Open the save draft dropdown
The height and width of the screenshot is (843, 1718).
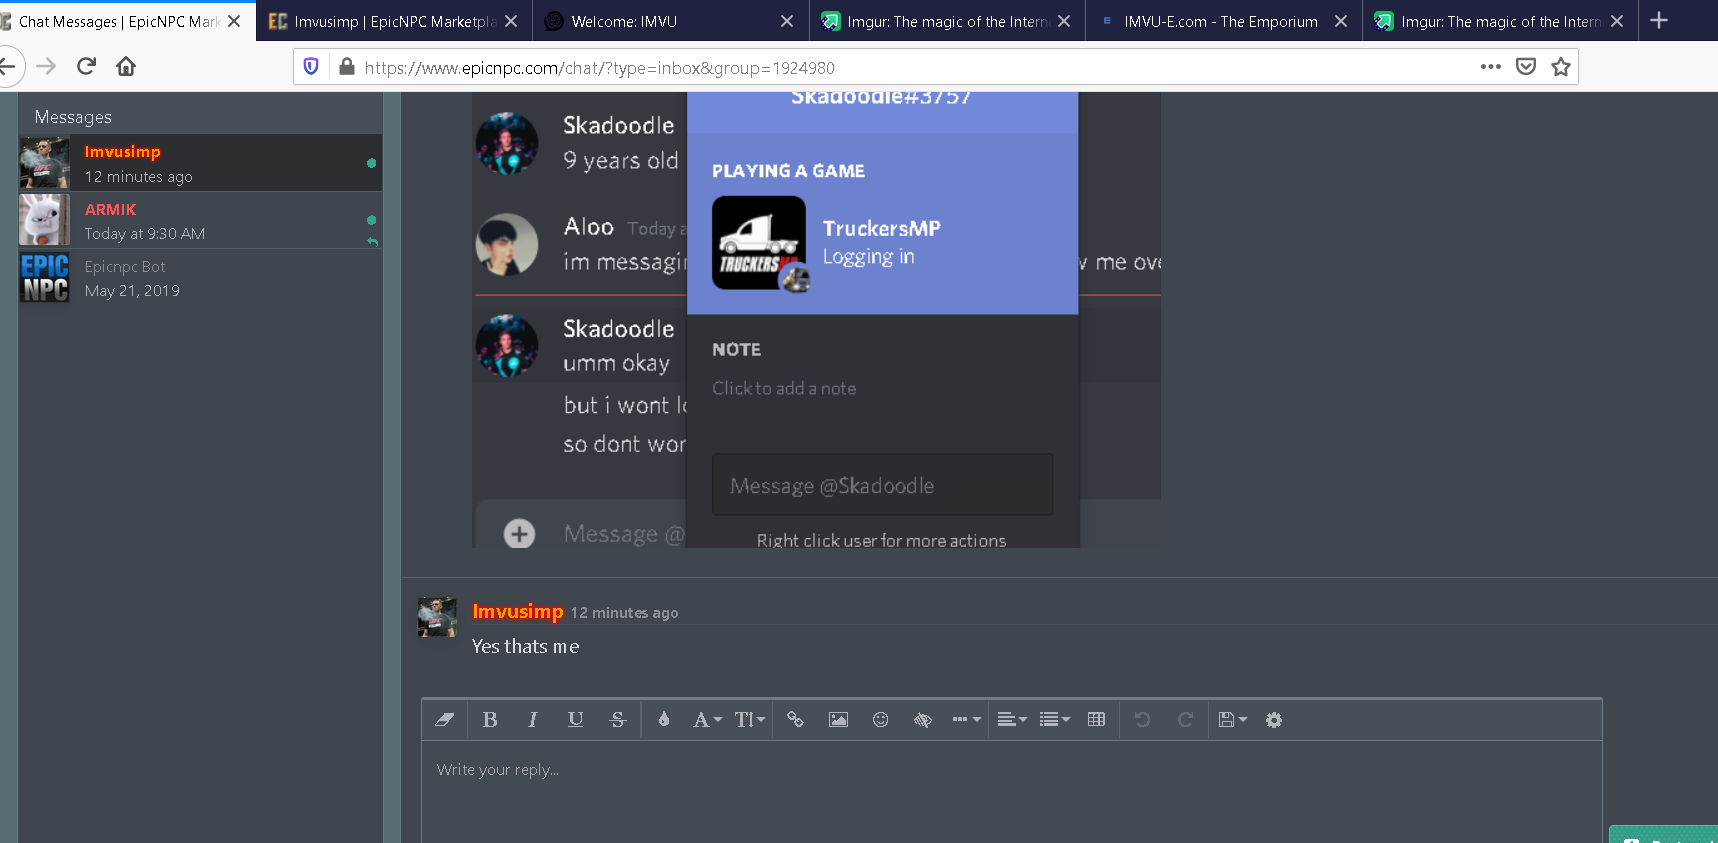(1232, 720)
